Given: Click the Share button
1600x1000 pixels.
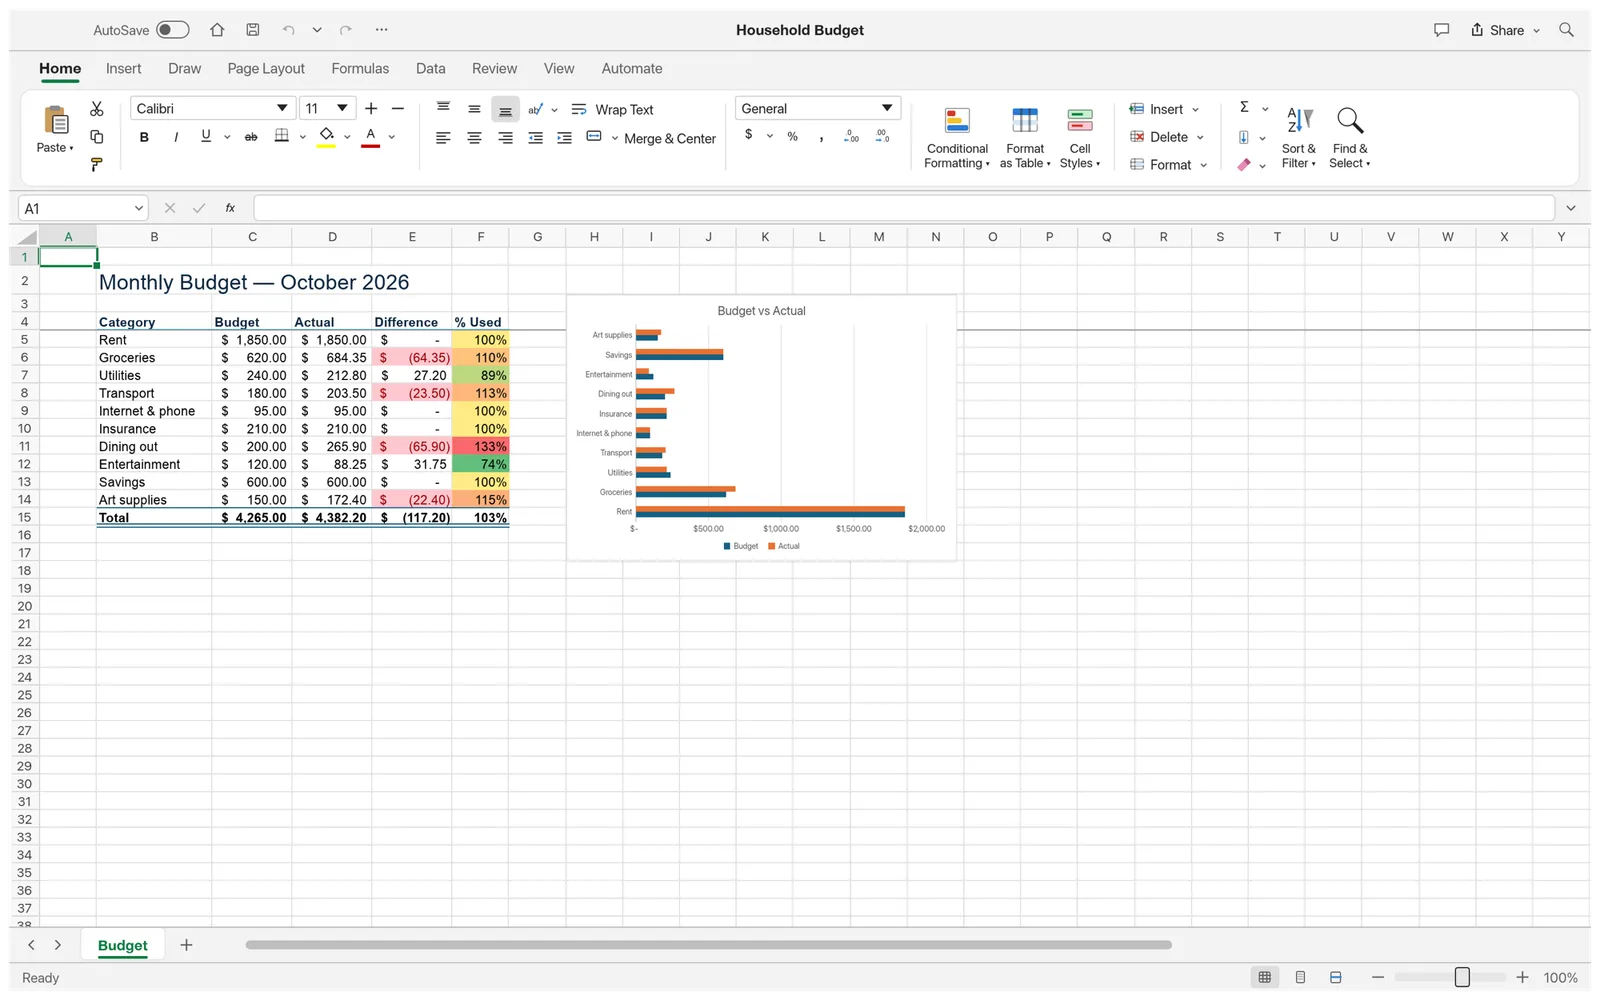Looking at the screenshot, I should (x=1505, y=30).
